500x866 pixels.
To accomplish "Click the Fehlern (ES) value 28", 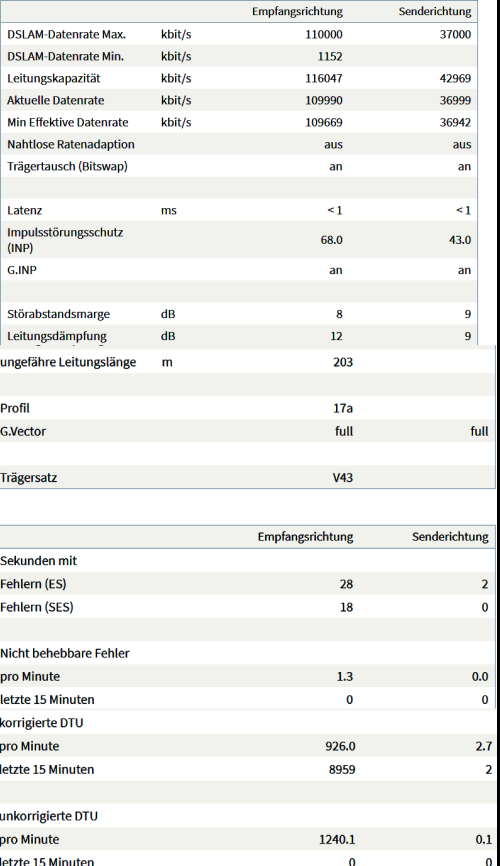I will pyautogui.click(x=346, y=584).
